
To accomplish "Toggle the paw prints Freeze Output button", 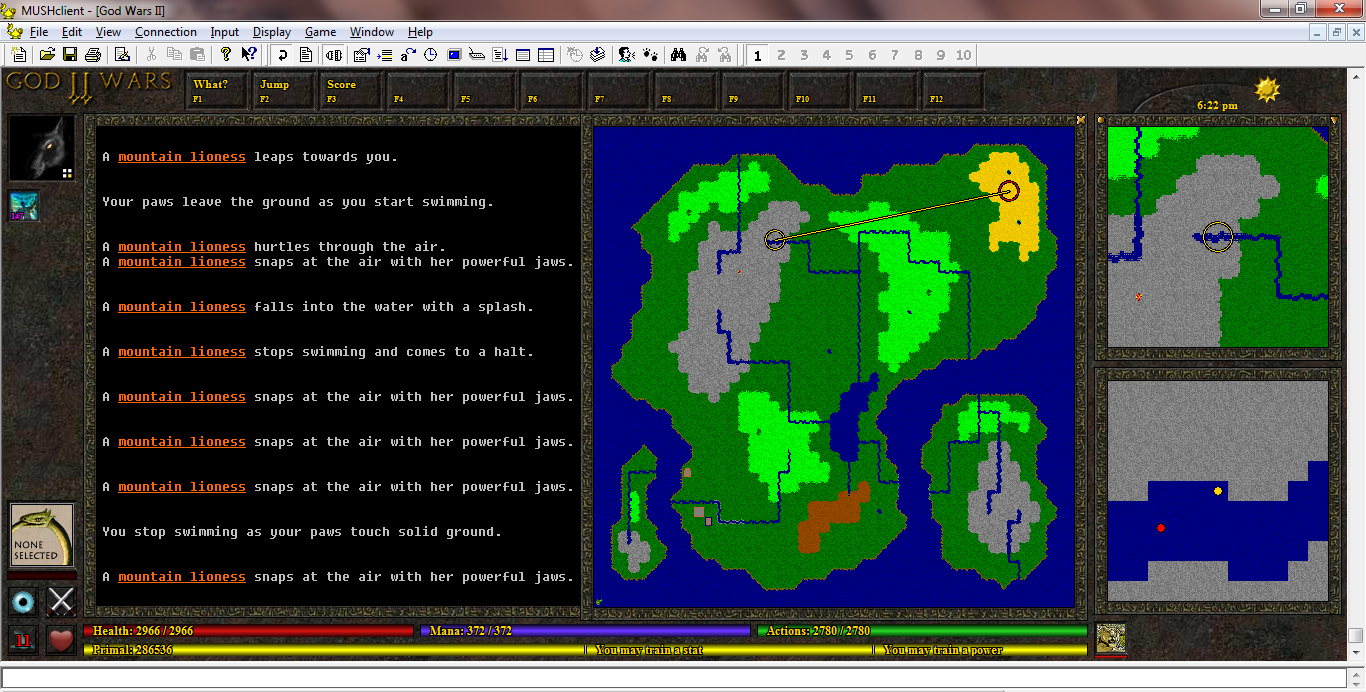I will coord(649,55).
